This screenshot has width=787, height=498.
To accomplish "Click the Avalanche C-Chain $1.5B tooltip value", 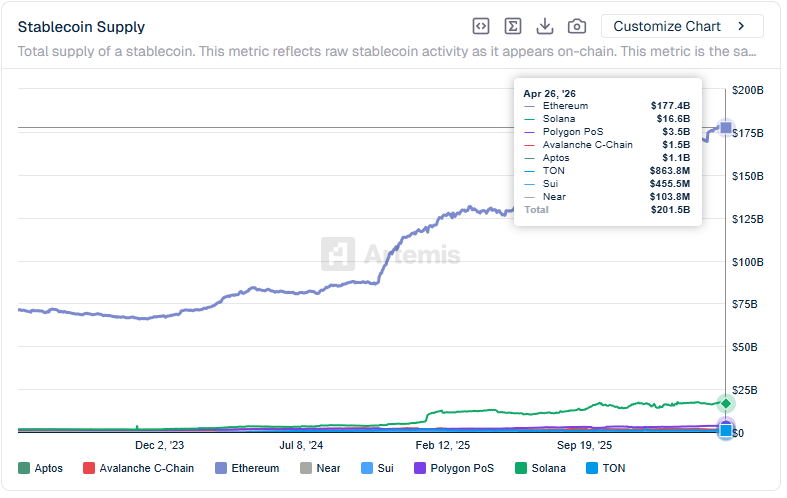I will 676,145.
